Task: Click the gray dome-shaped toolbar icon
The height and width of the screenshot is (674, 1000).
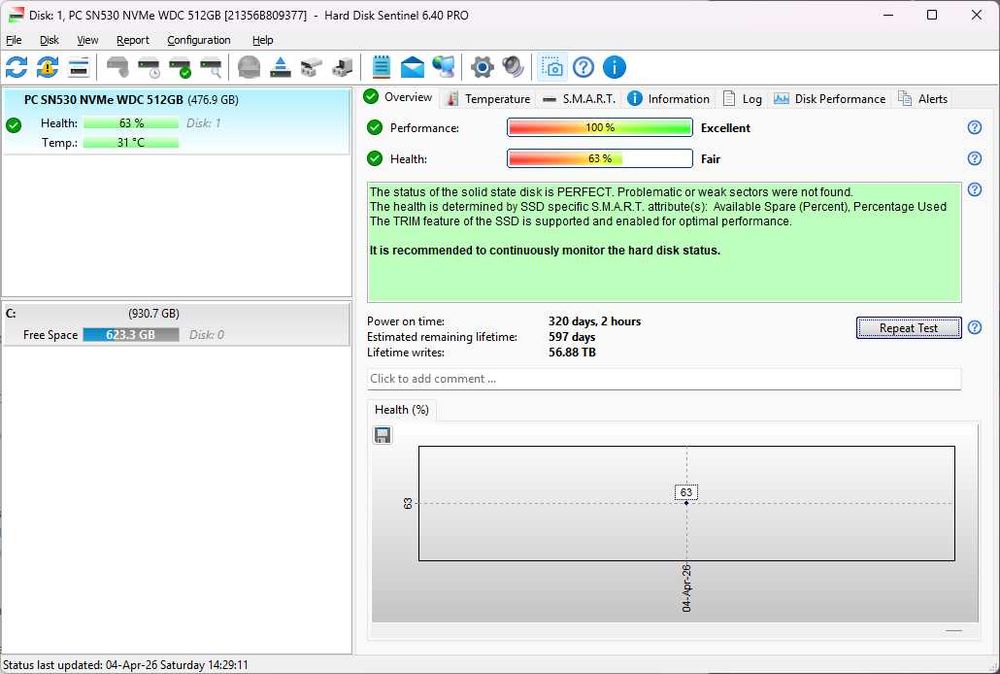Action: [x=249, y=67]
